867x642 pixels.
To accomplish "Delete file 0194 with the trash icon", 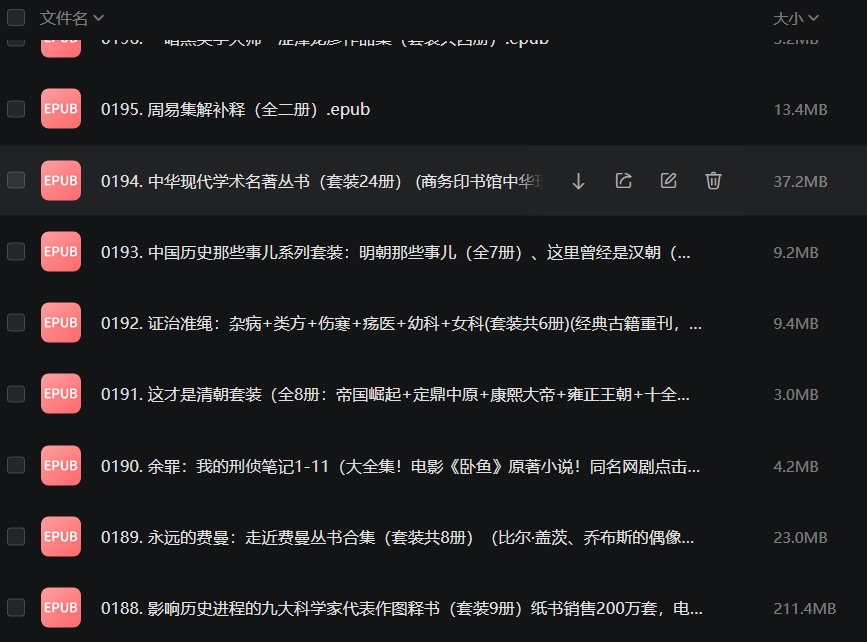I will click(x=713, y=181).
